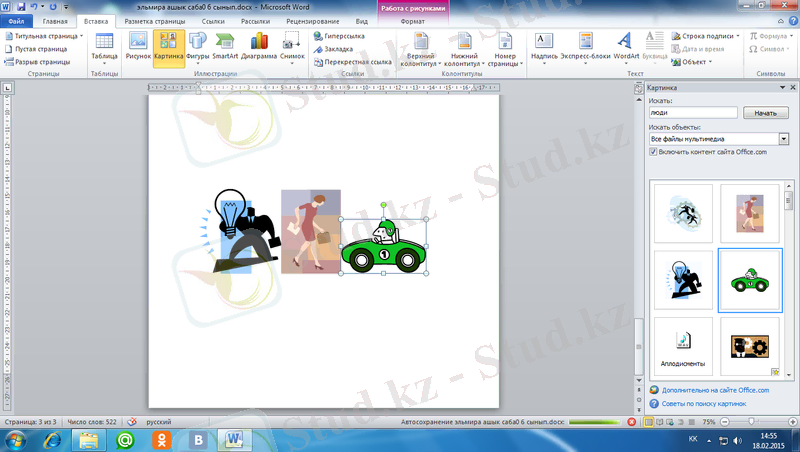This screenshot has height=452, width=800.
Task: Switch to the Главная tab
Action: pos(56,20)
